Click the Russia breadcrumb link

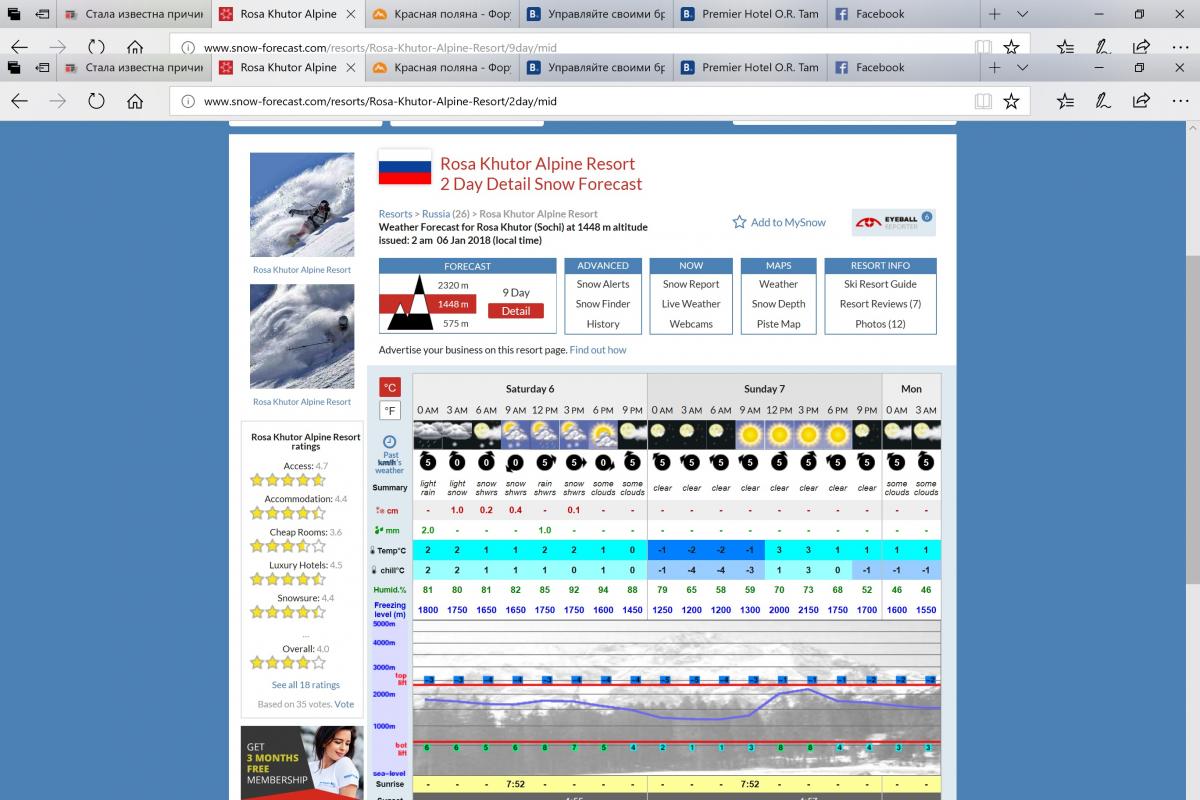[x=435, y=214]
